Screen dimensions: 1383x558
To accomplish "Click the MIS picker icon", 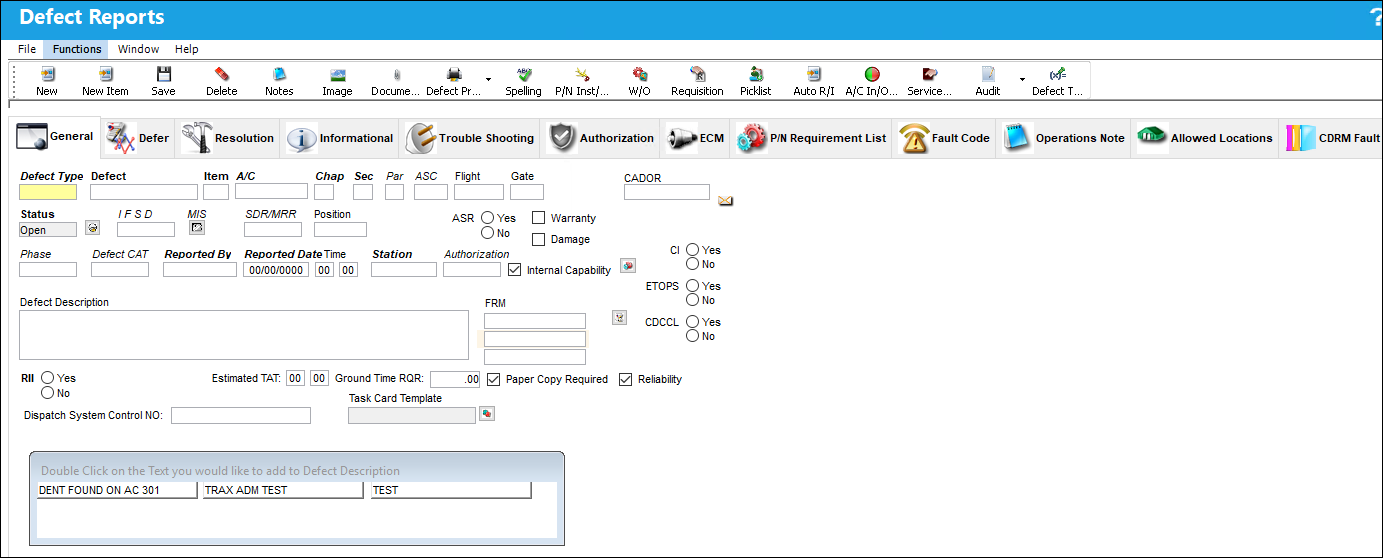I will tap(196, 228).
